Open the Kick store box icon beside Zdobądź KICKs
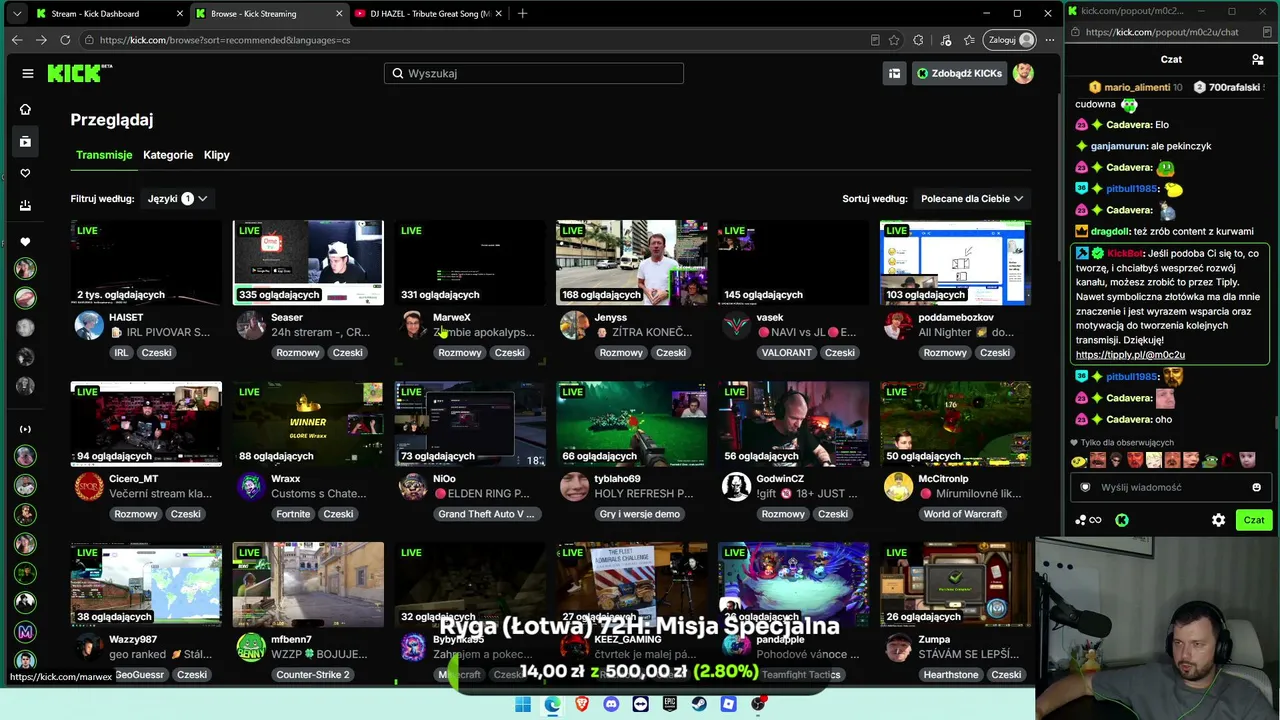Screen dimensions: 1280x720 [x=894, y=73]
